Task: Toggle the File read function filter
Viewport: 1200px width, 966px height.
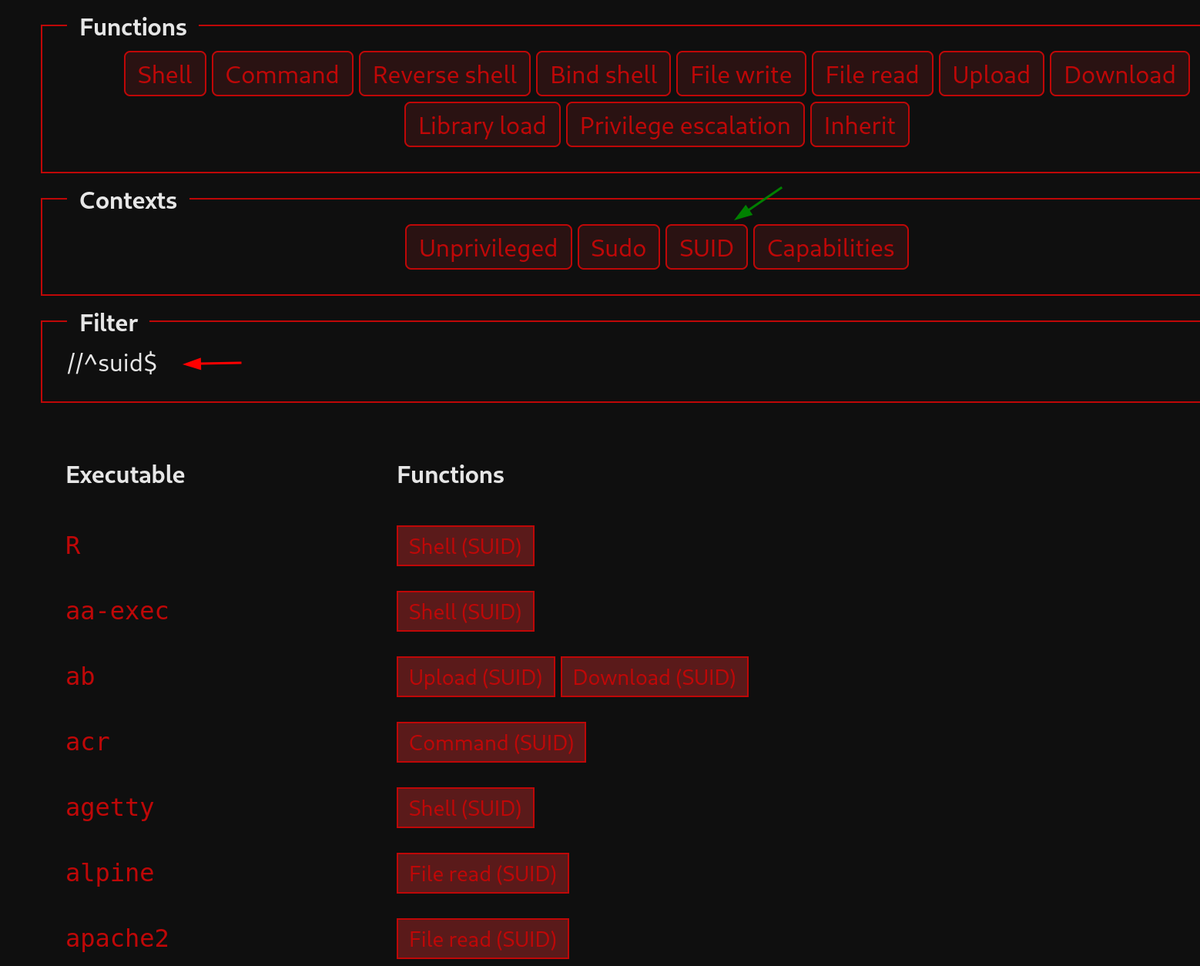Action: tap(872, 74)
